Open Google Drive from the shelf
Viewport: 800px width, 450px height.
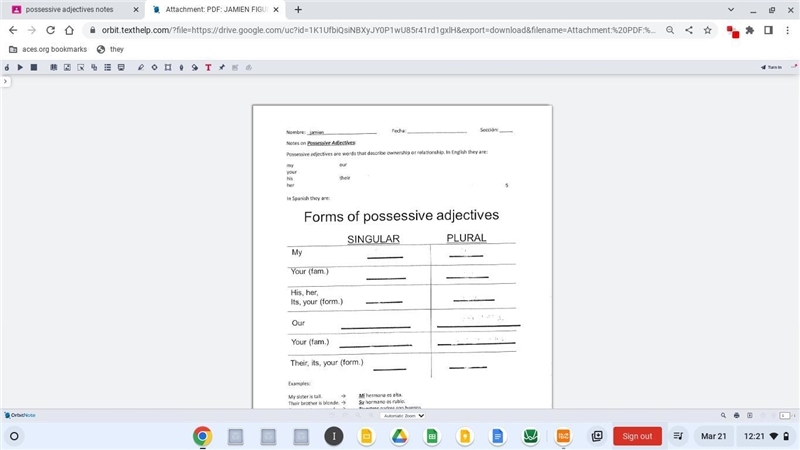tap(399, 436)
